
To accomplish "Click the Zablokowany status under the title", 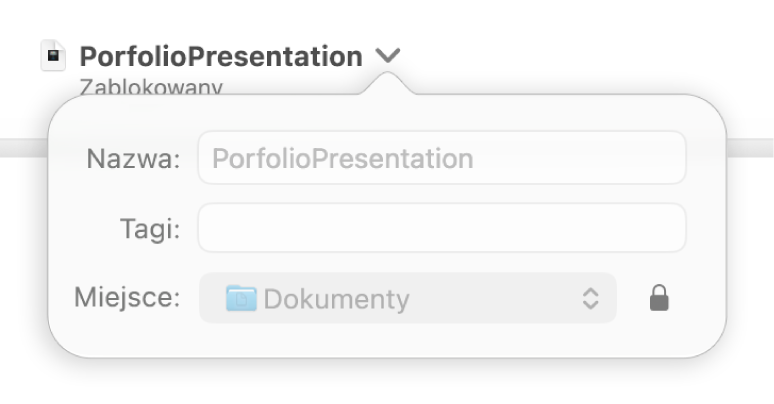I will (151, 86).
